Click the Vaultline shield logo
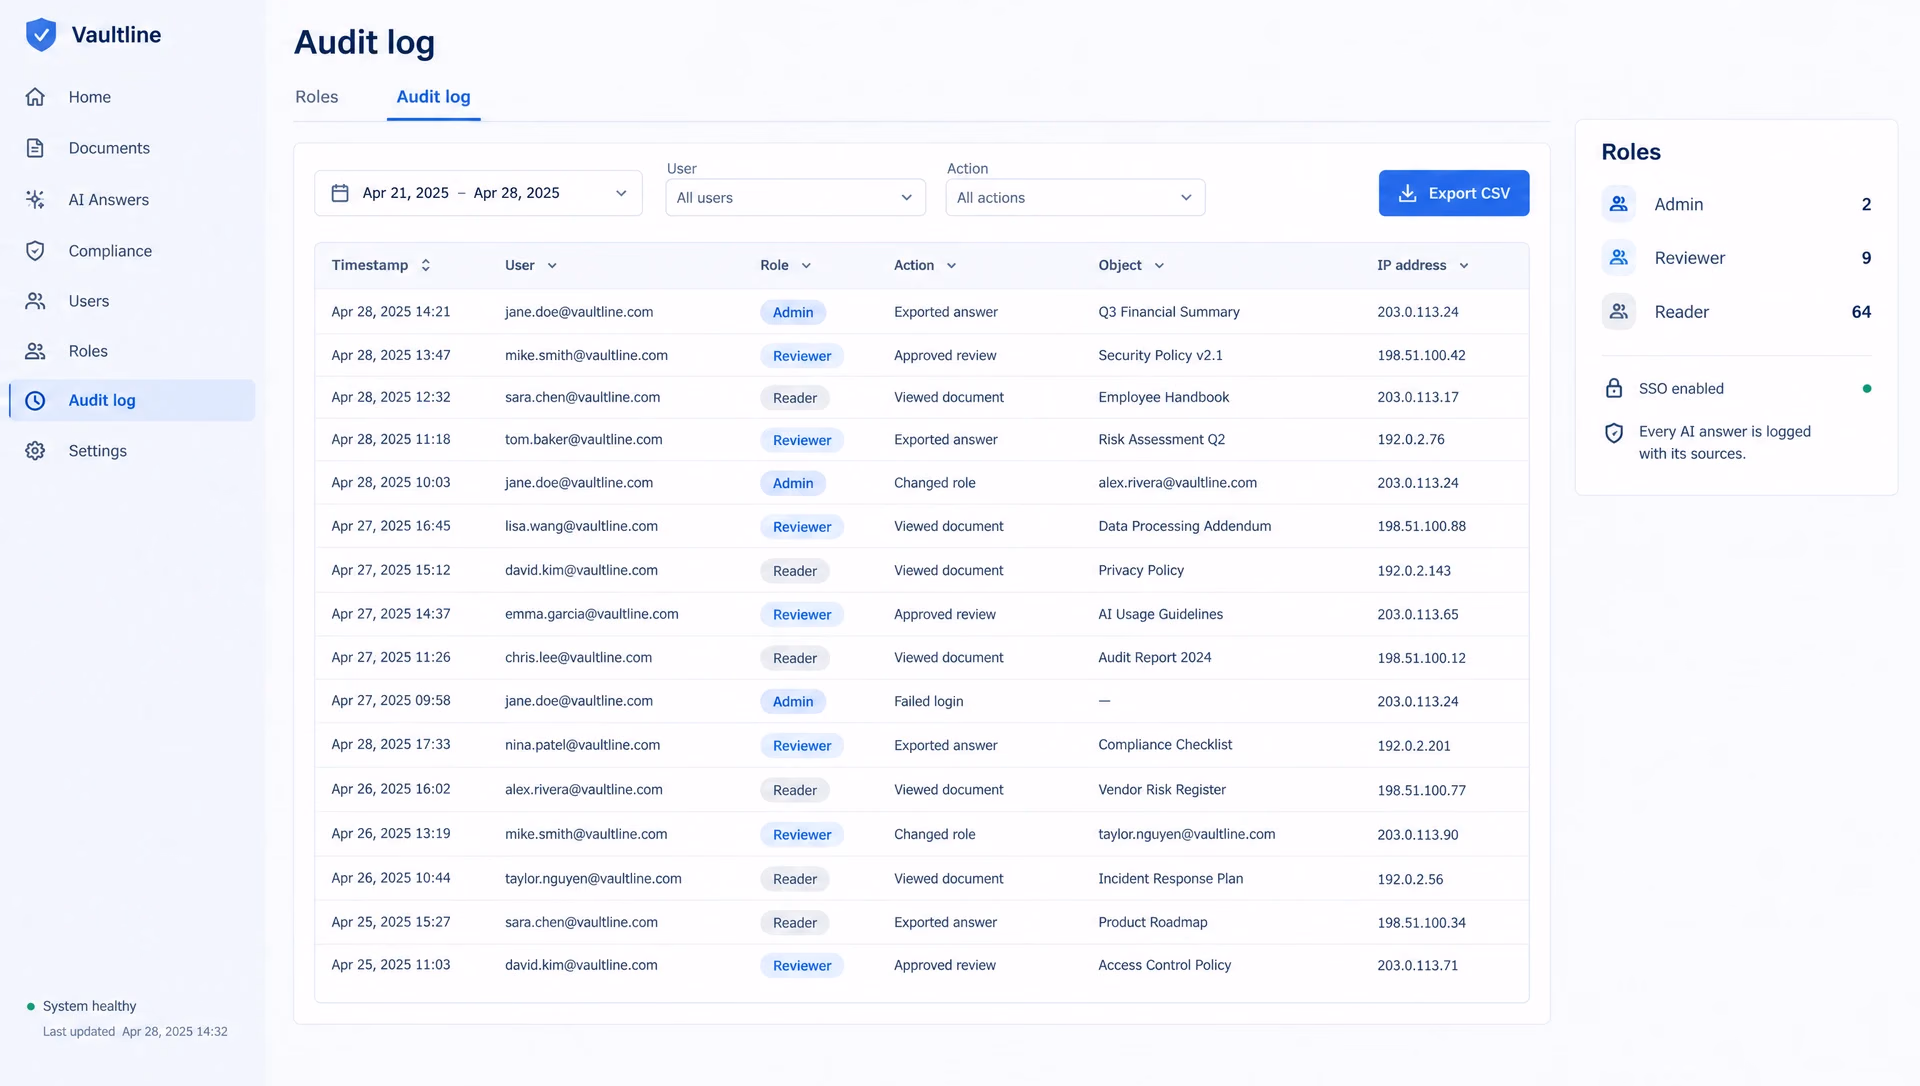Viewport: 1920px width, 1086px height. tap(41, 34)
